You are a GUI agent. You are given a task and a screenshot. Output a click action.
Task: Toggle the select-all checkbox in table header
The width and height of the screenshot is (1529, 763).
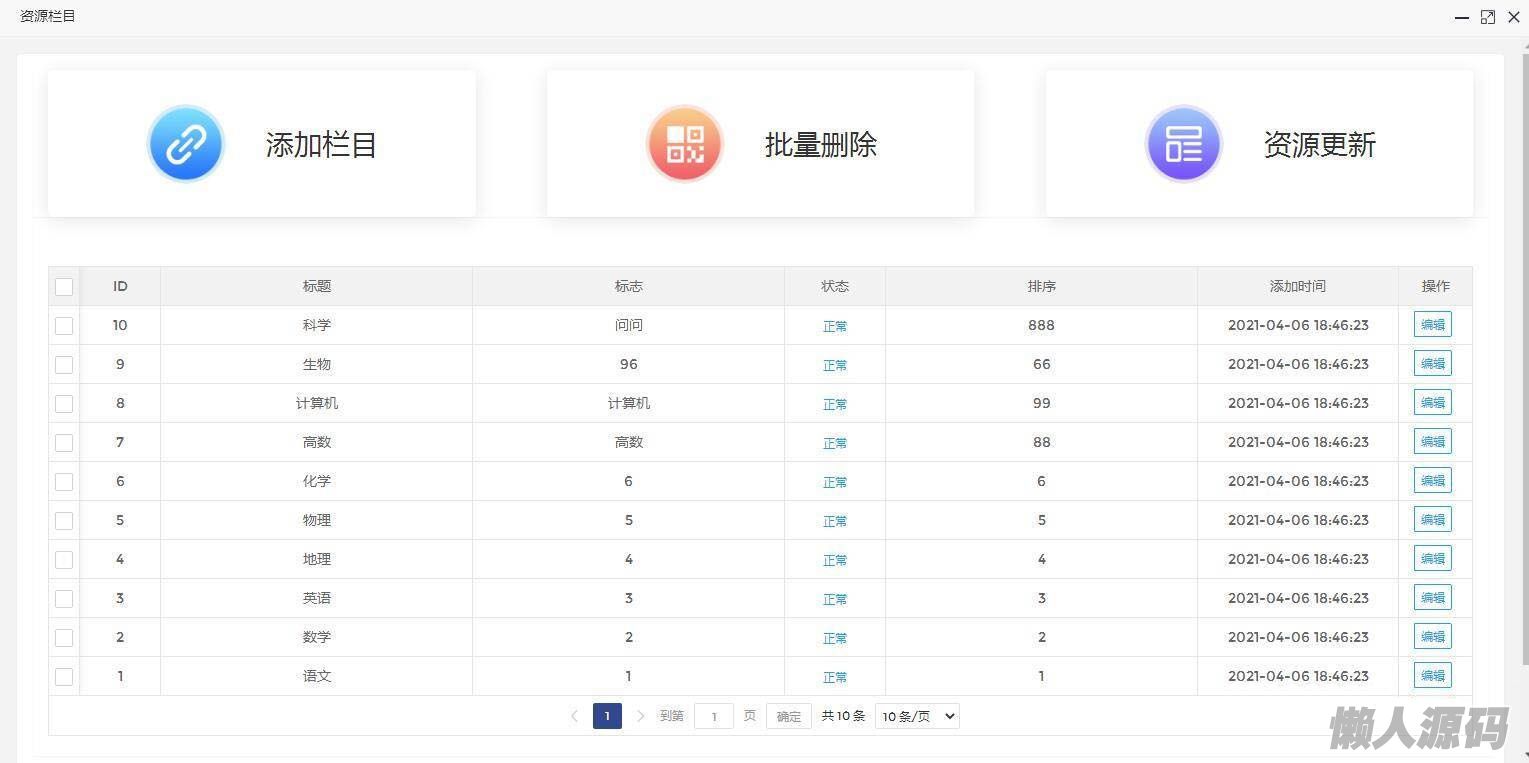[64, 287]
